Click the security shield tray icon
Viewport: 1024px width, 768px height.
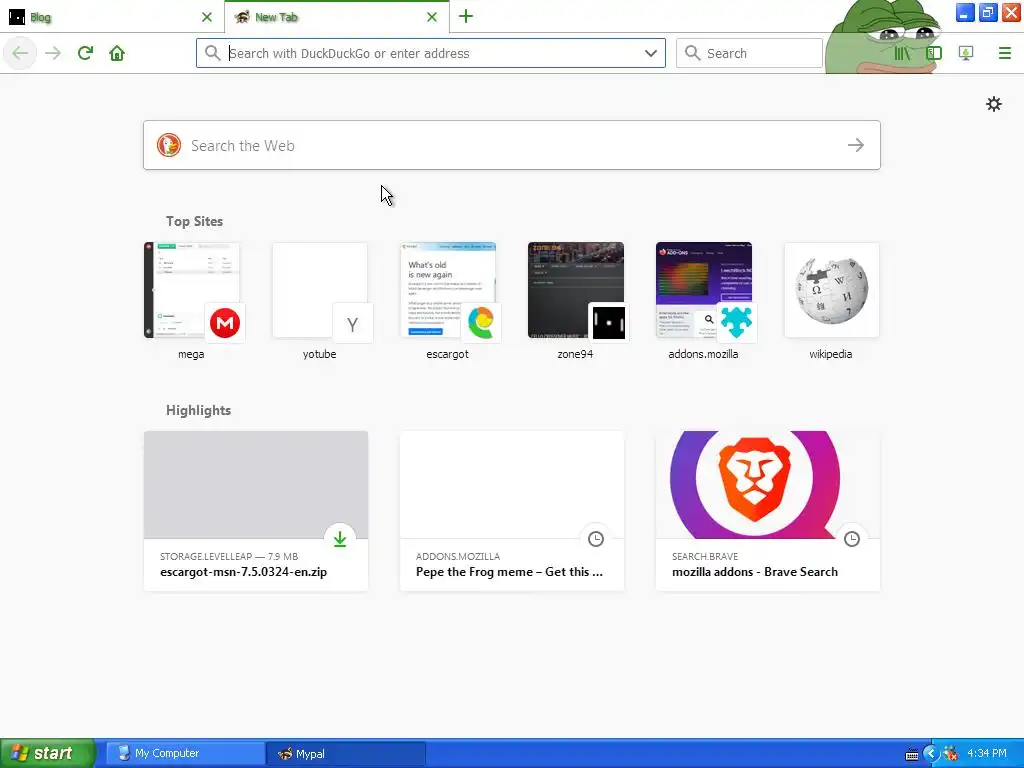pyautogui.click(x=950, y=754)
